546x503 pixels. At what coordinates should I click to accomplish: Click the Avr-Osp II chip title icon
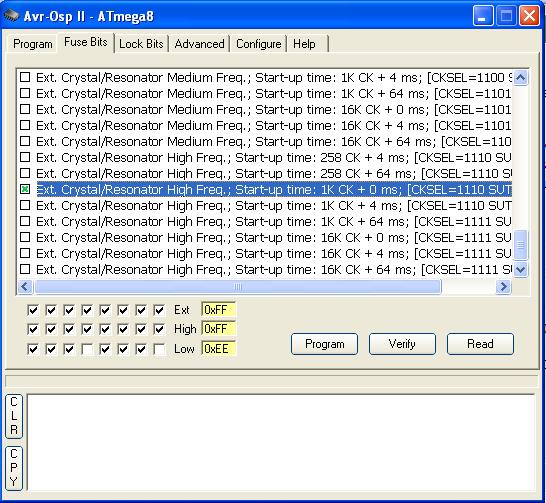point(11,16)
